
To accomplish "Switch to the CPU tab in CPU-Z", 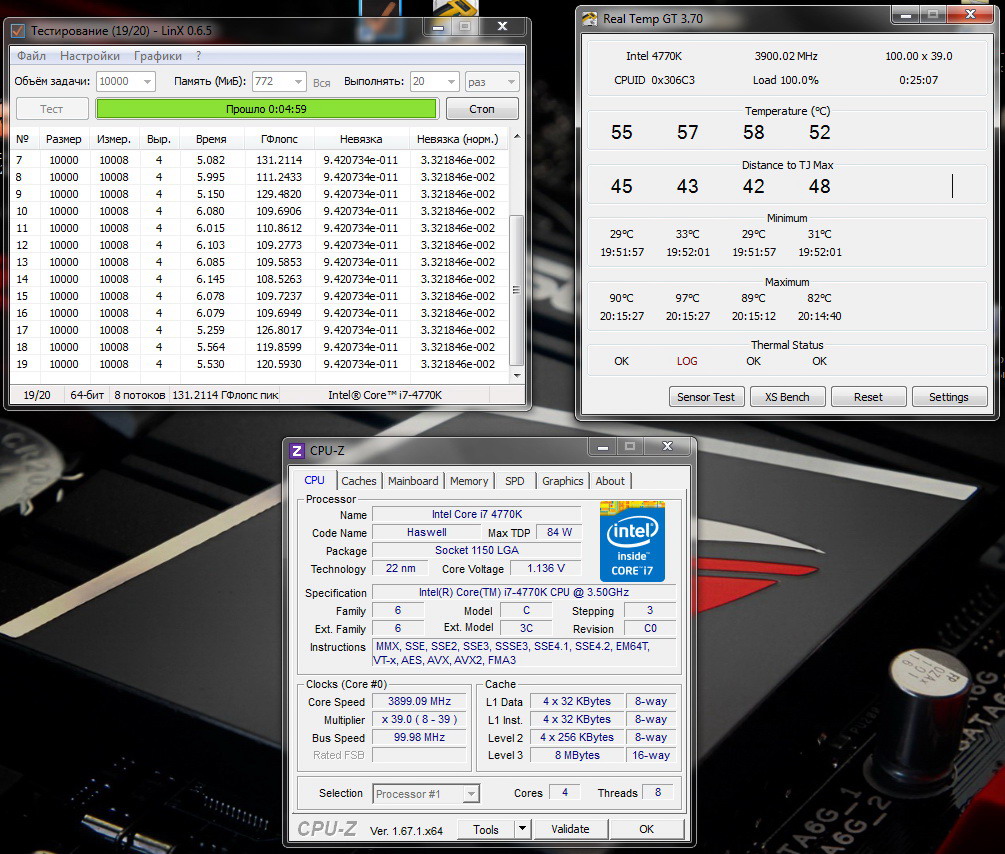I will (x=314, y=480).
